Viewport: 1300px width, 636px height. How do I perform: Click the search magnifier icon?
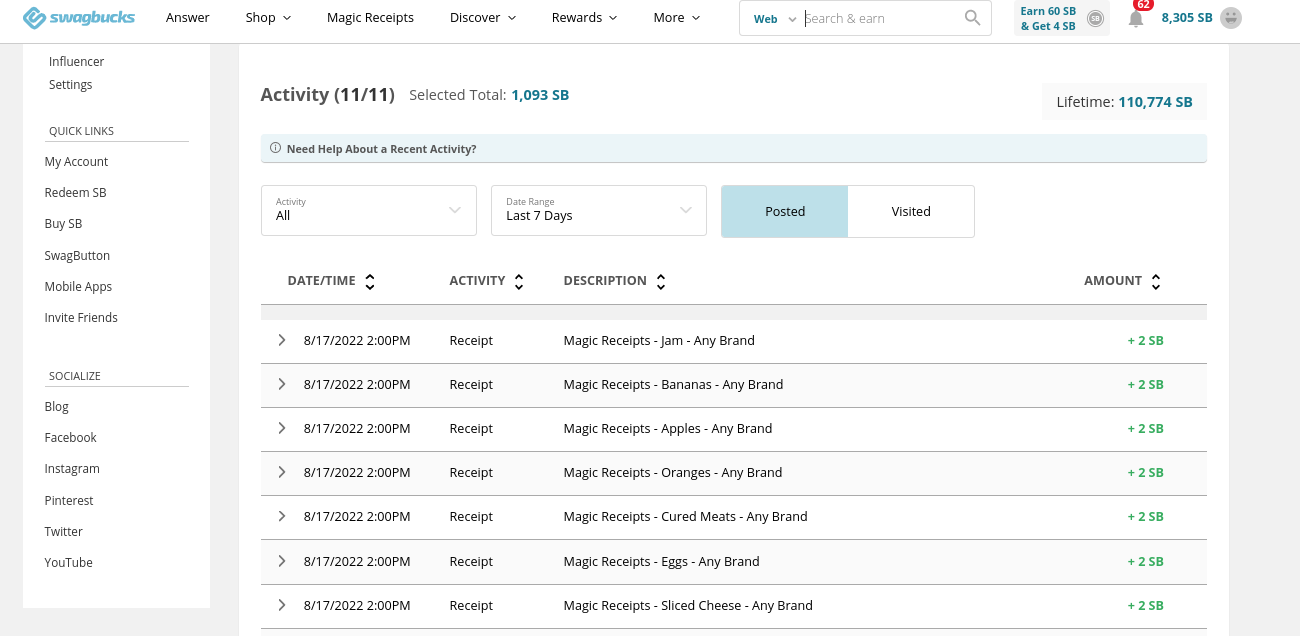(x=972, y=18)
